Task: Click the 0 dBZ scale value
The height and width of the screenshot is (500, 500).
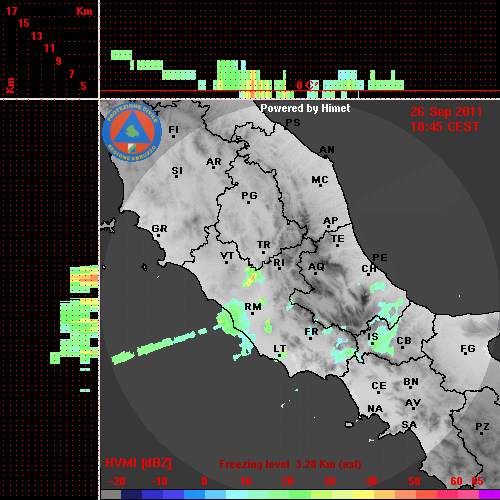Action: 204,481
